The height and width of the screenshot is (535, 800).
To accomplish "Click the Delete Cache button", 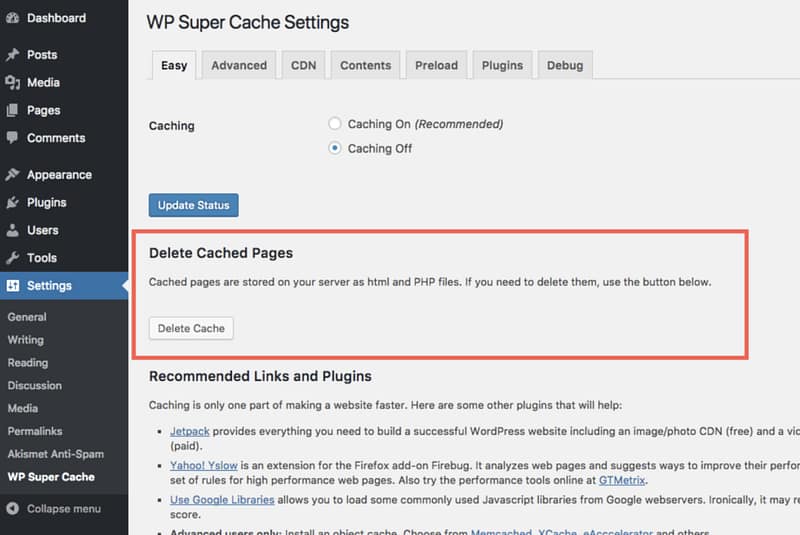I will [191, 328].
